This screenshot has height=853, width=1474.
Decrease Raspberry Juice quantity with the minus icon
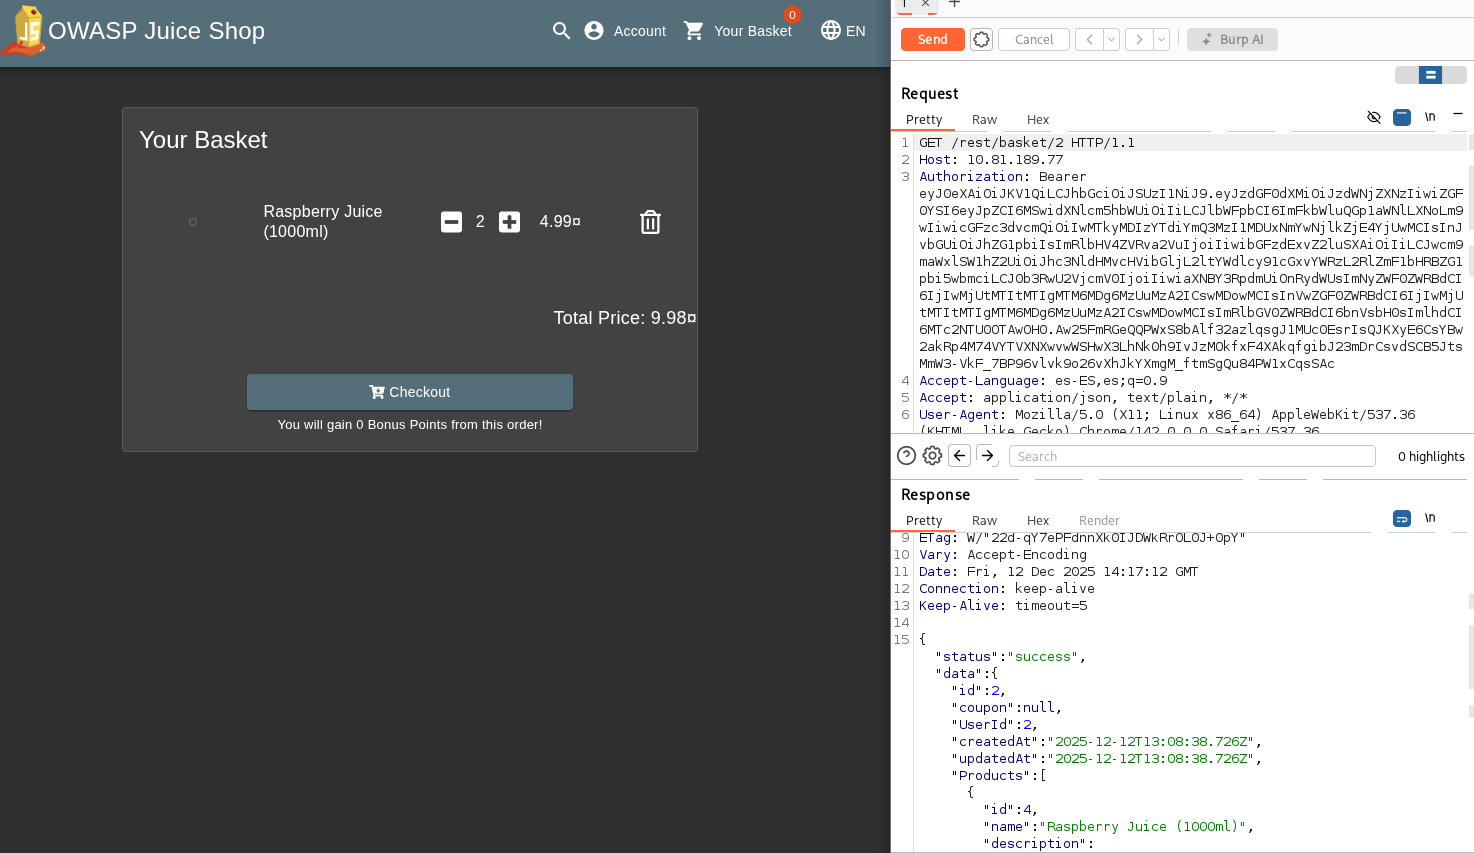451,222
